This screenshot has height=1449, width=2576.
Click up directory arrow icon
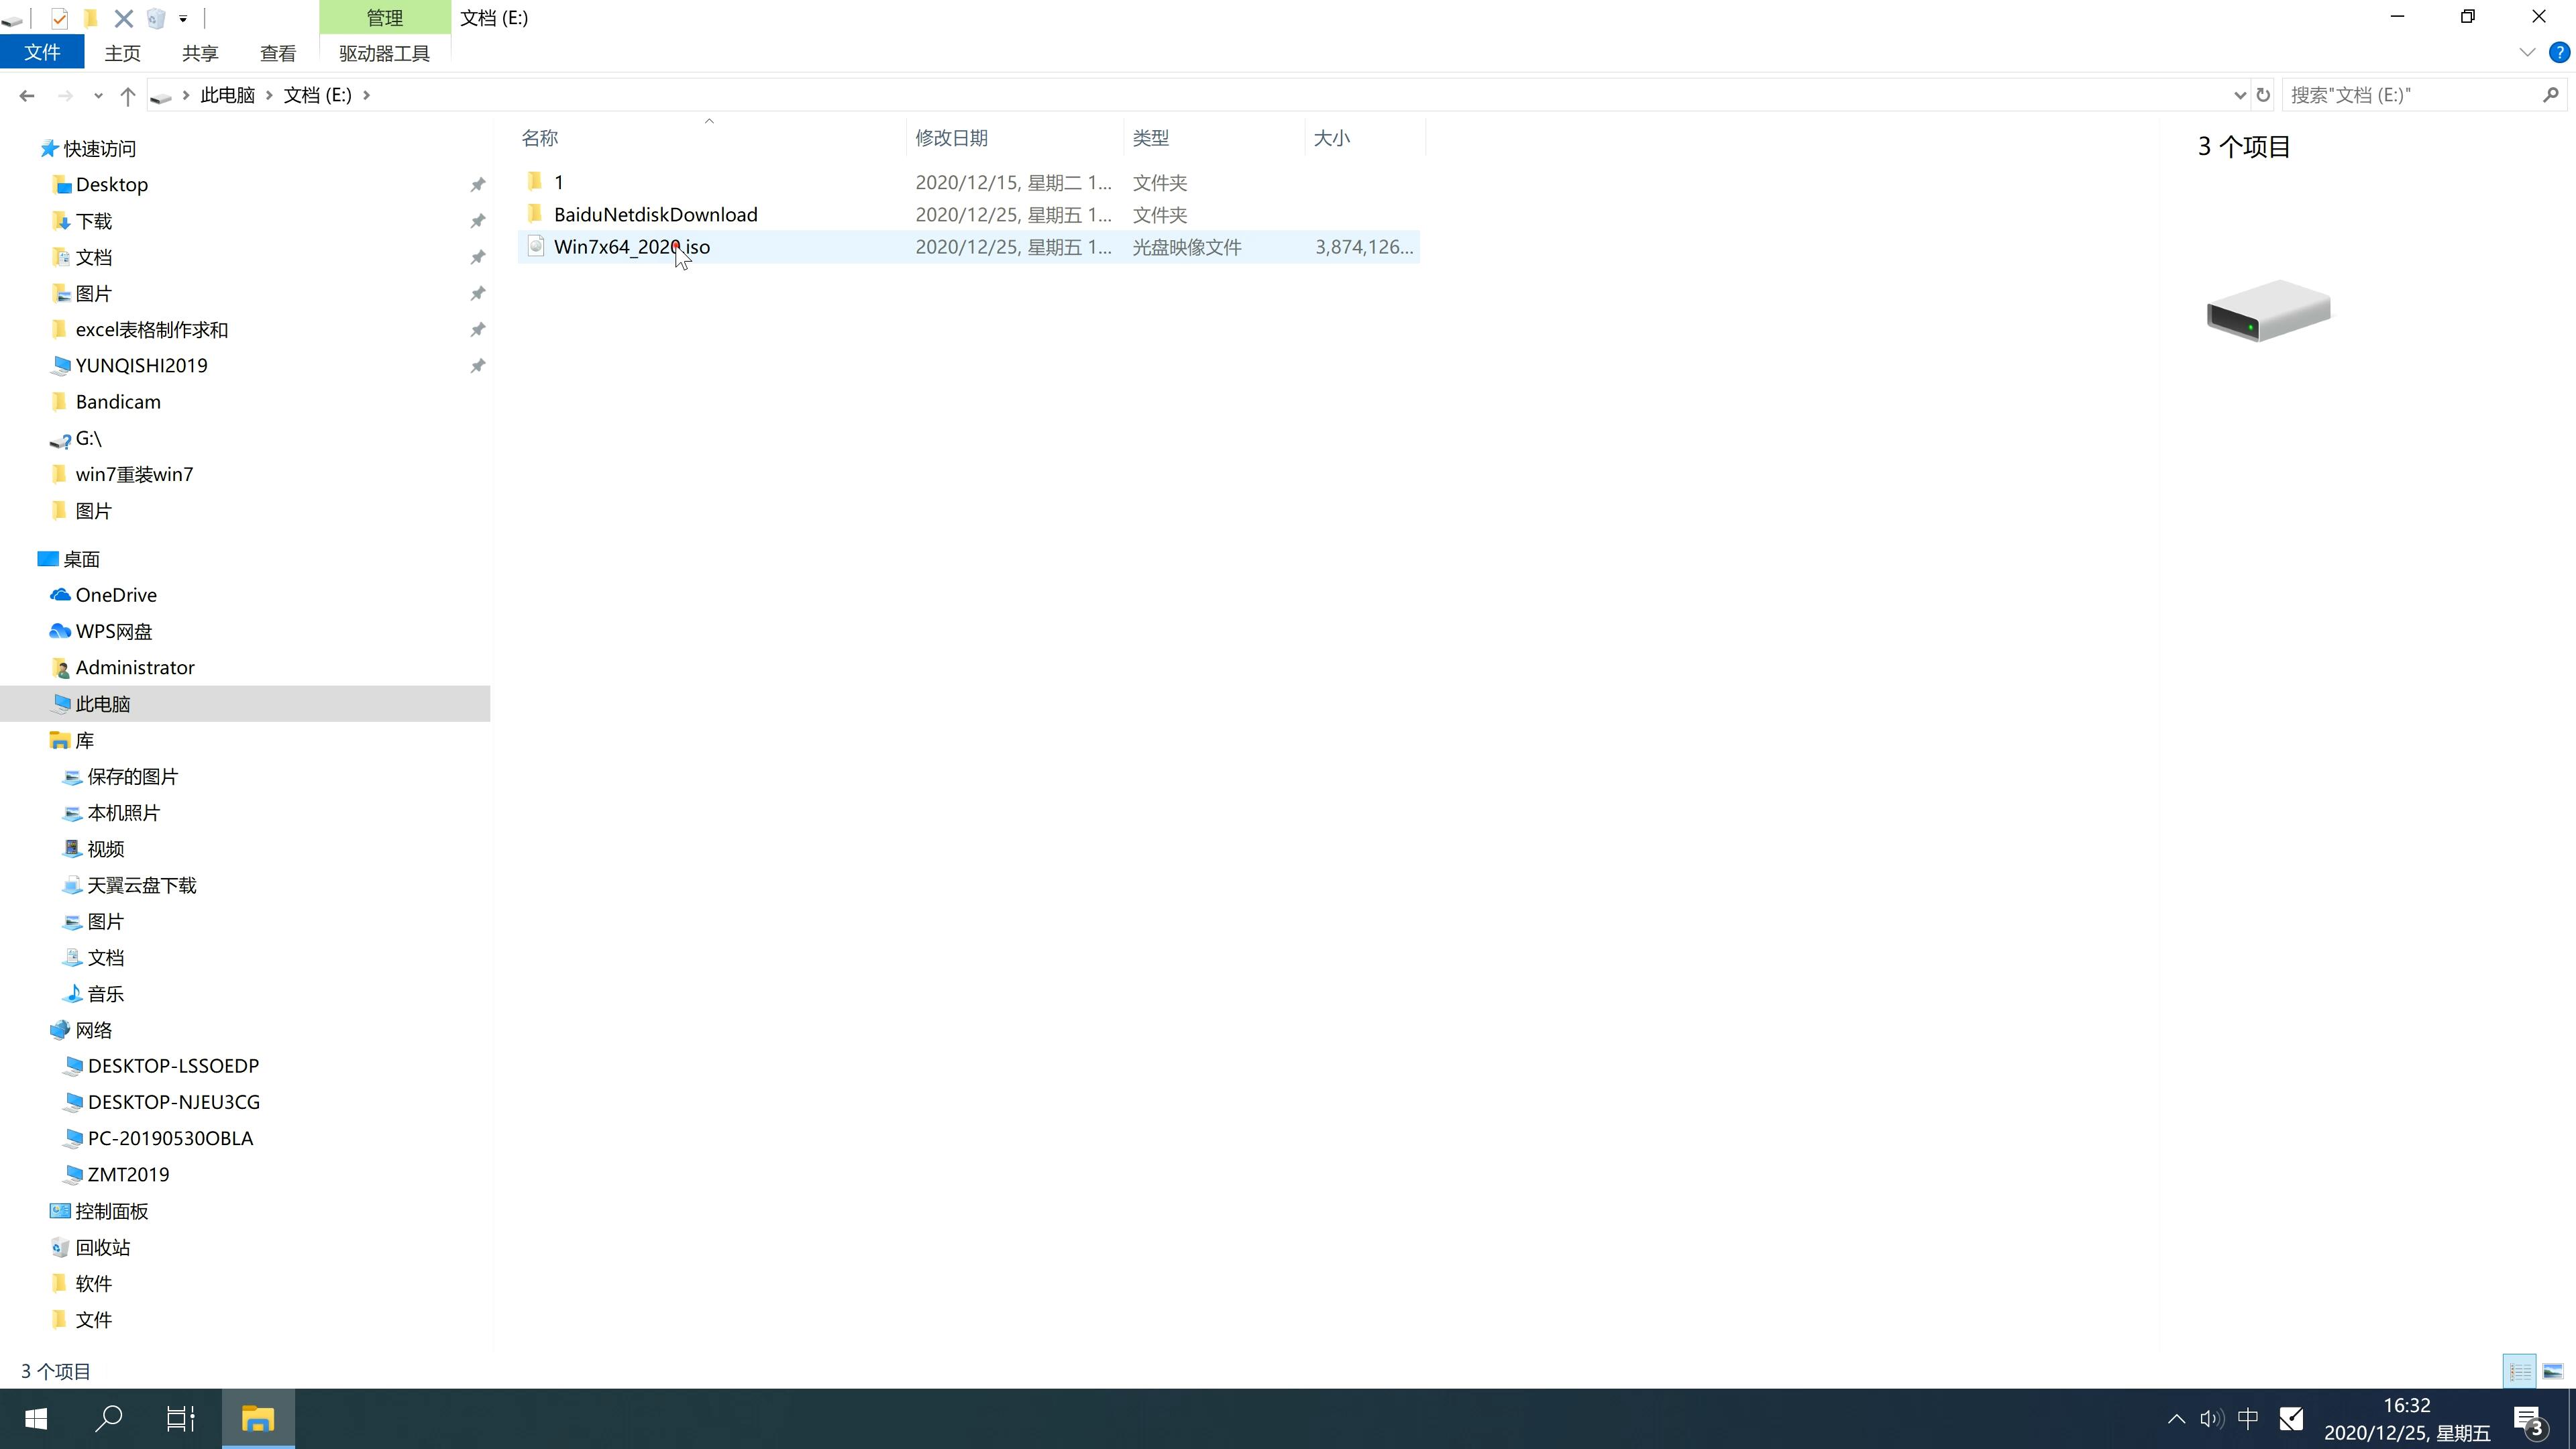pyautogui.click(x=127, y=94)
